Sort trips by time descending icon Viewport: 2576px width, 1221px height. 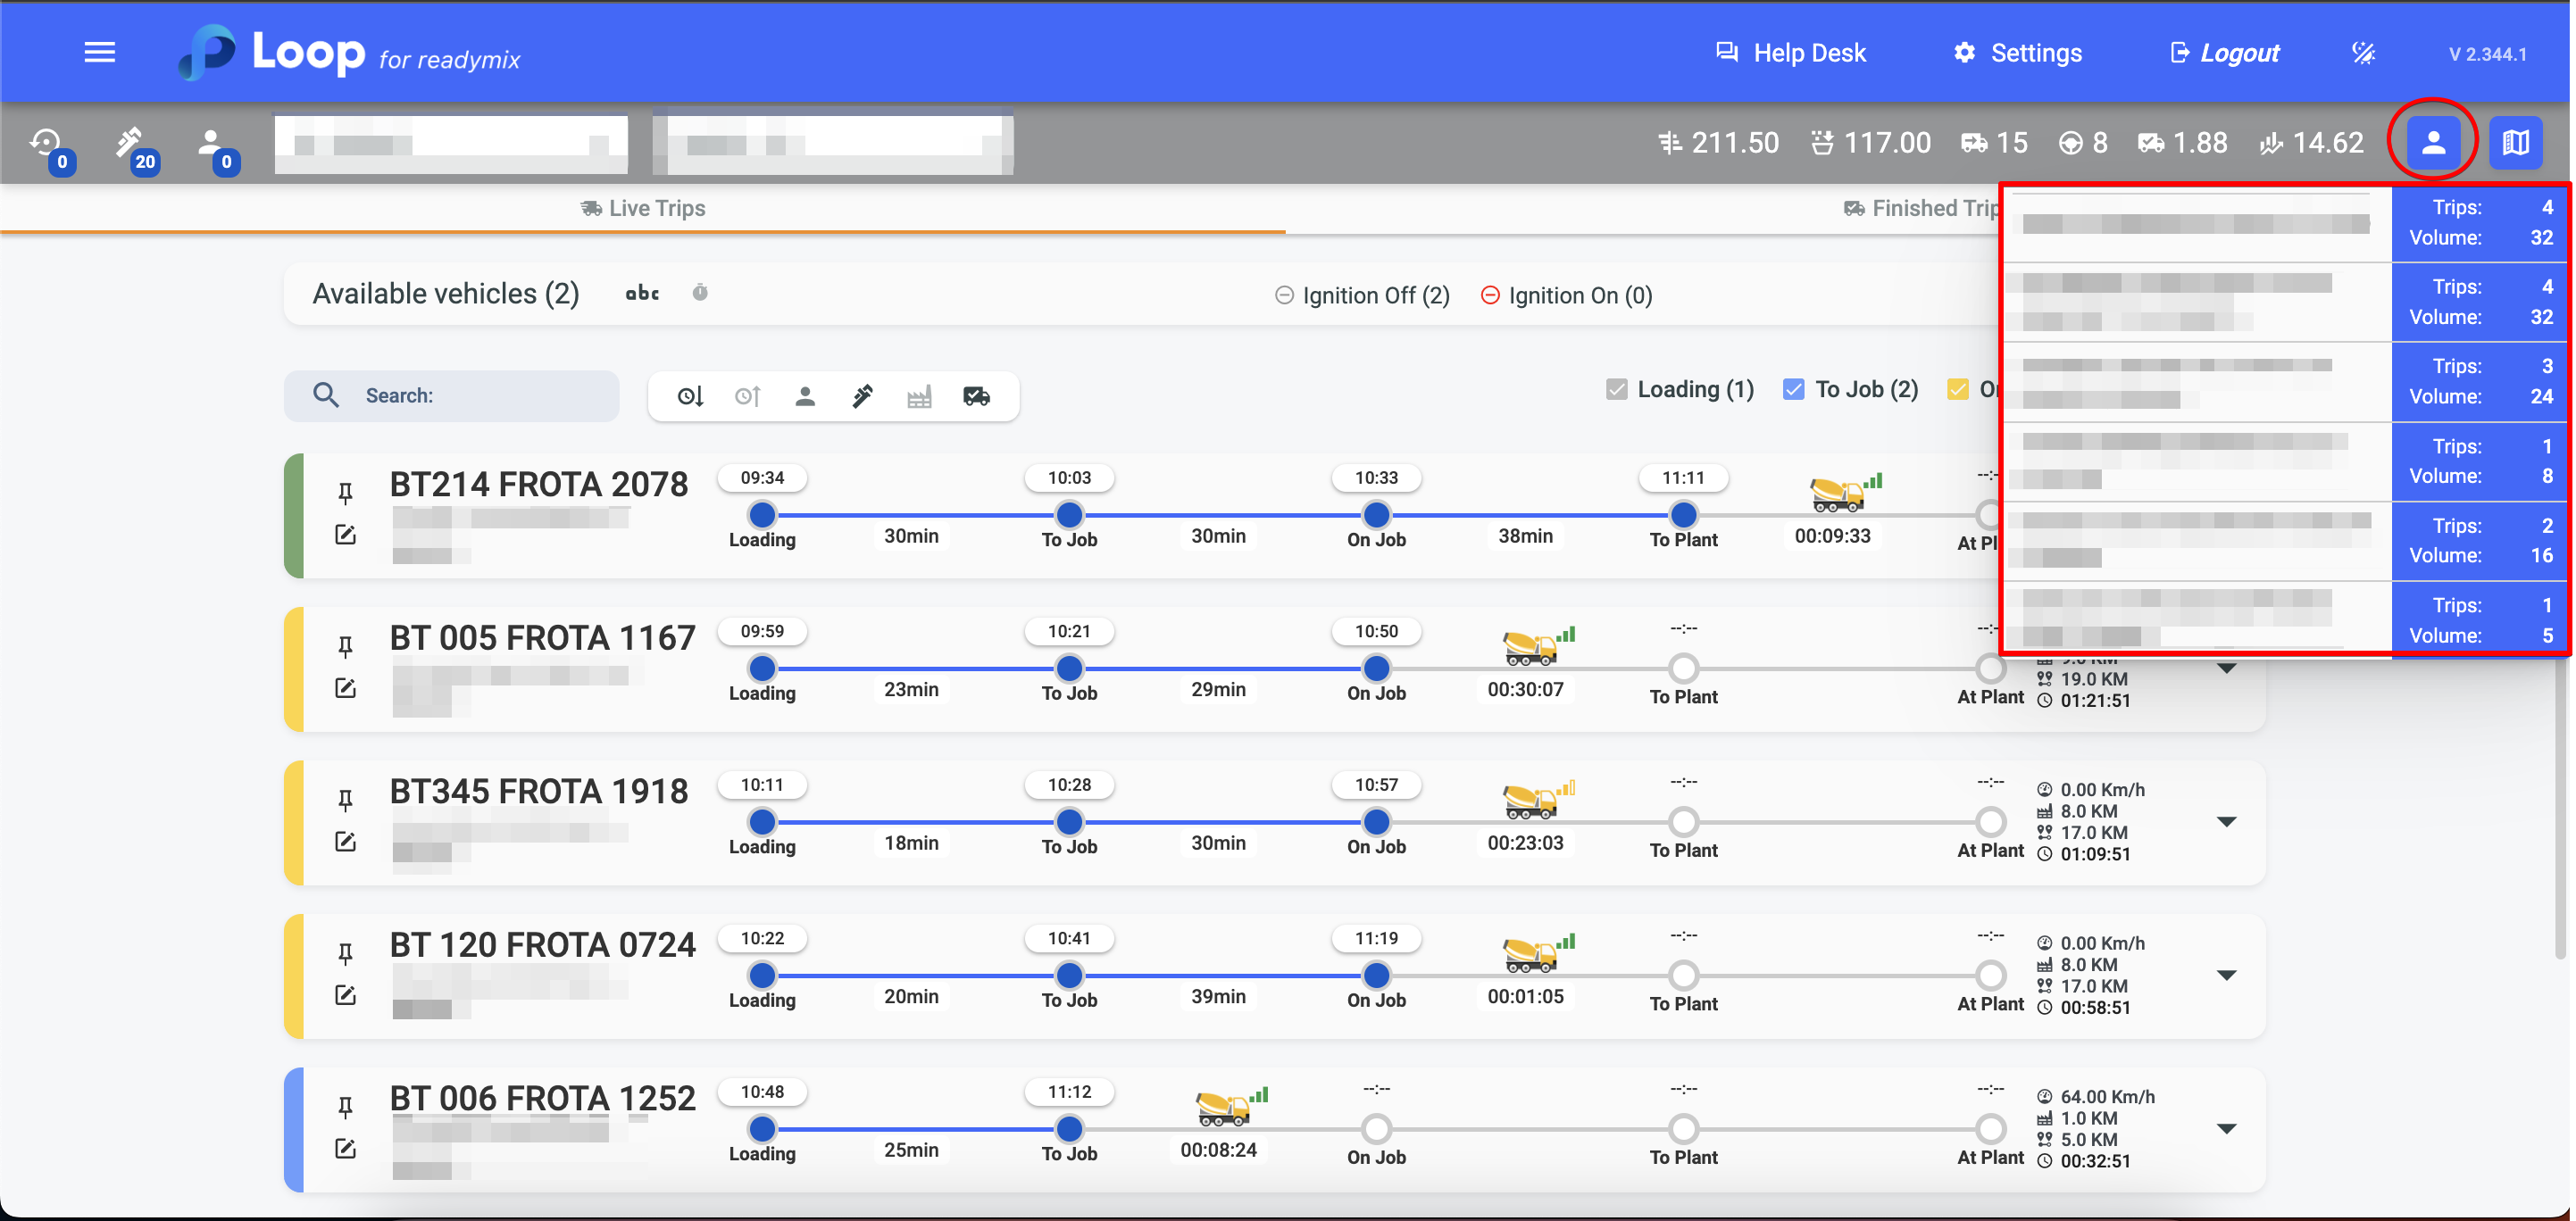pyautogui.click(x=690, y=396)
